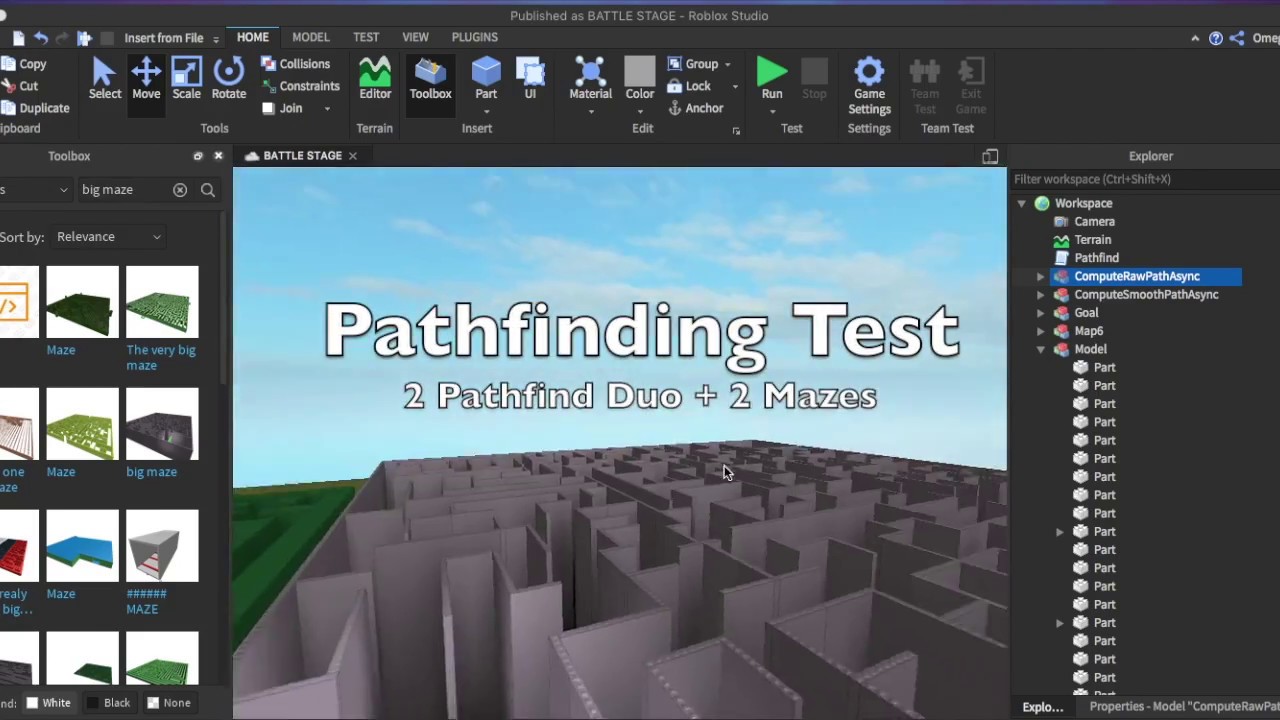Viewport: 1280px width, 720px height.
Task: Select Pathfind script in Explorer
Action: pos(1096,258)
